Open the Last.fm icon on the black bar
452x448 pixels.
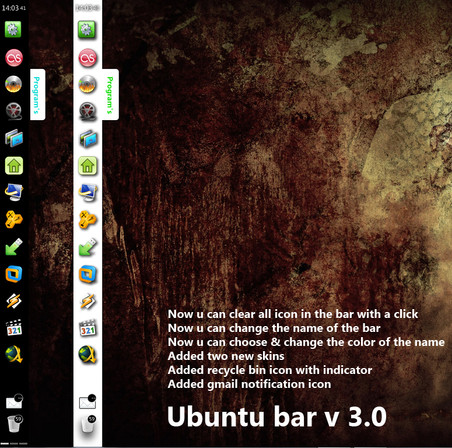[x=14, y=57]
